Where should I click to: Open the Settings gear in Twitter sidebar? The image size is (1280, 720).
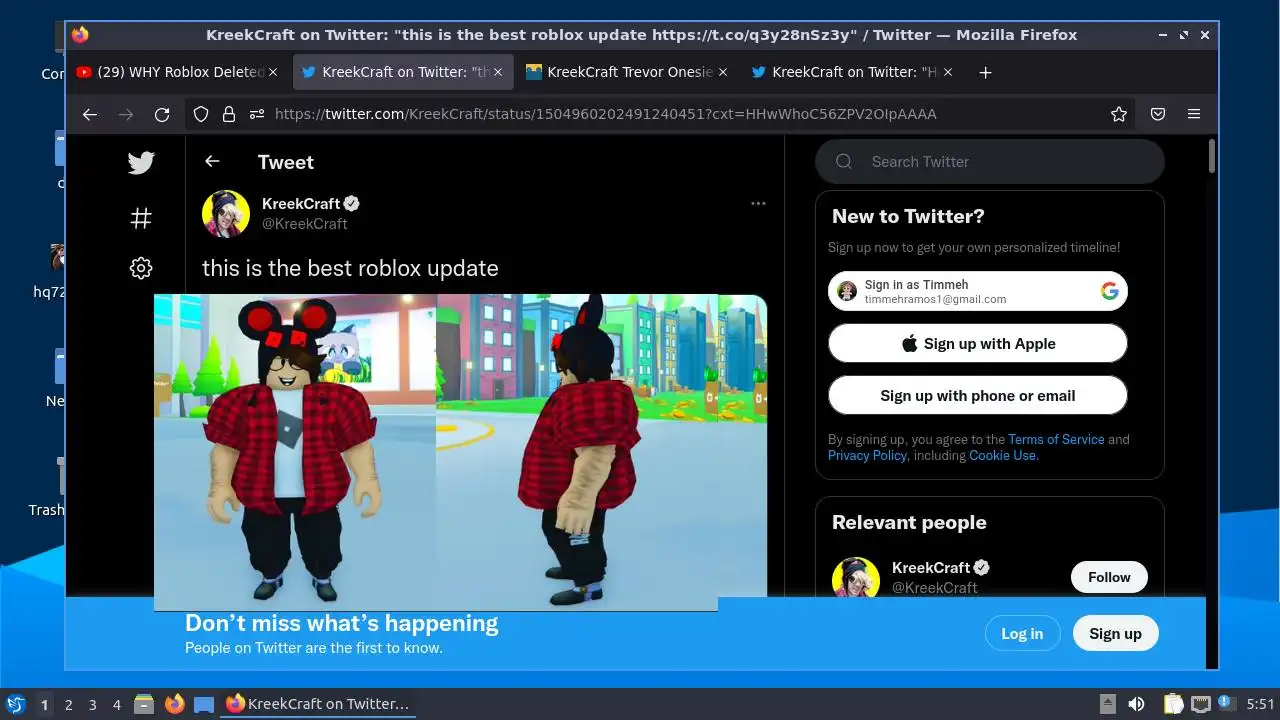(141, 268)
